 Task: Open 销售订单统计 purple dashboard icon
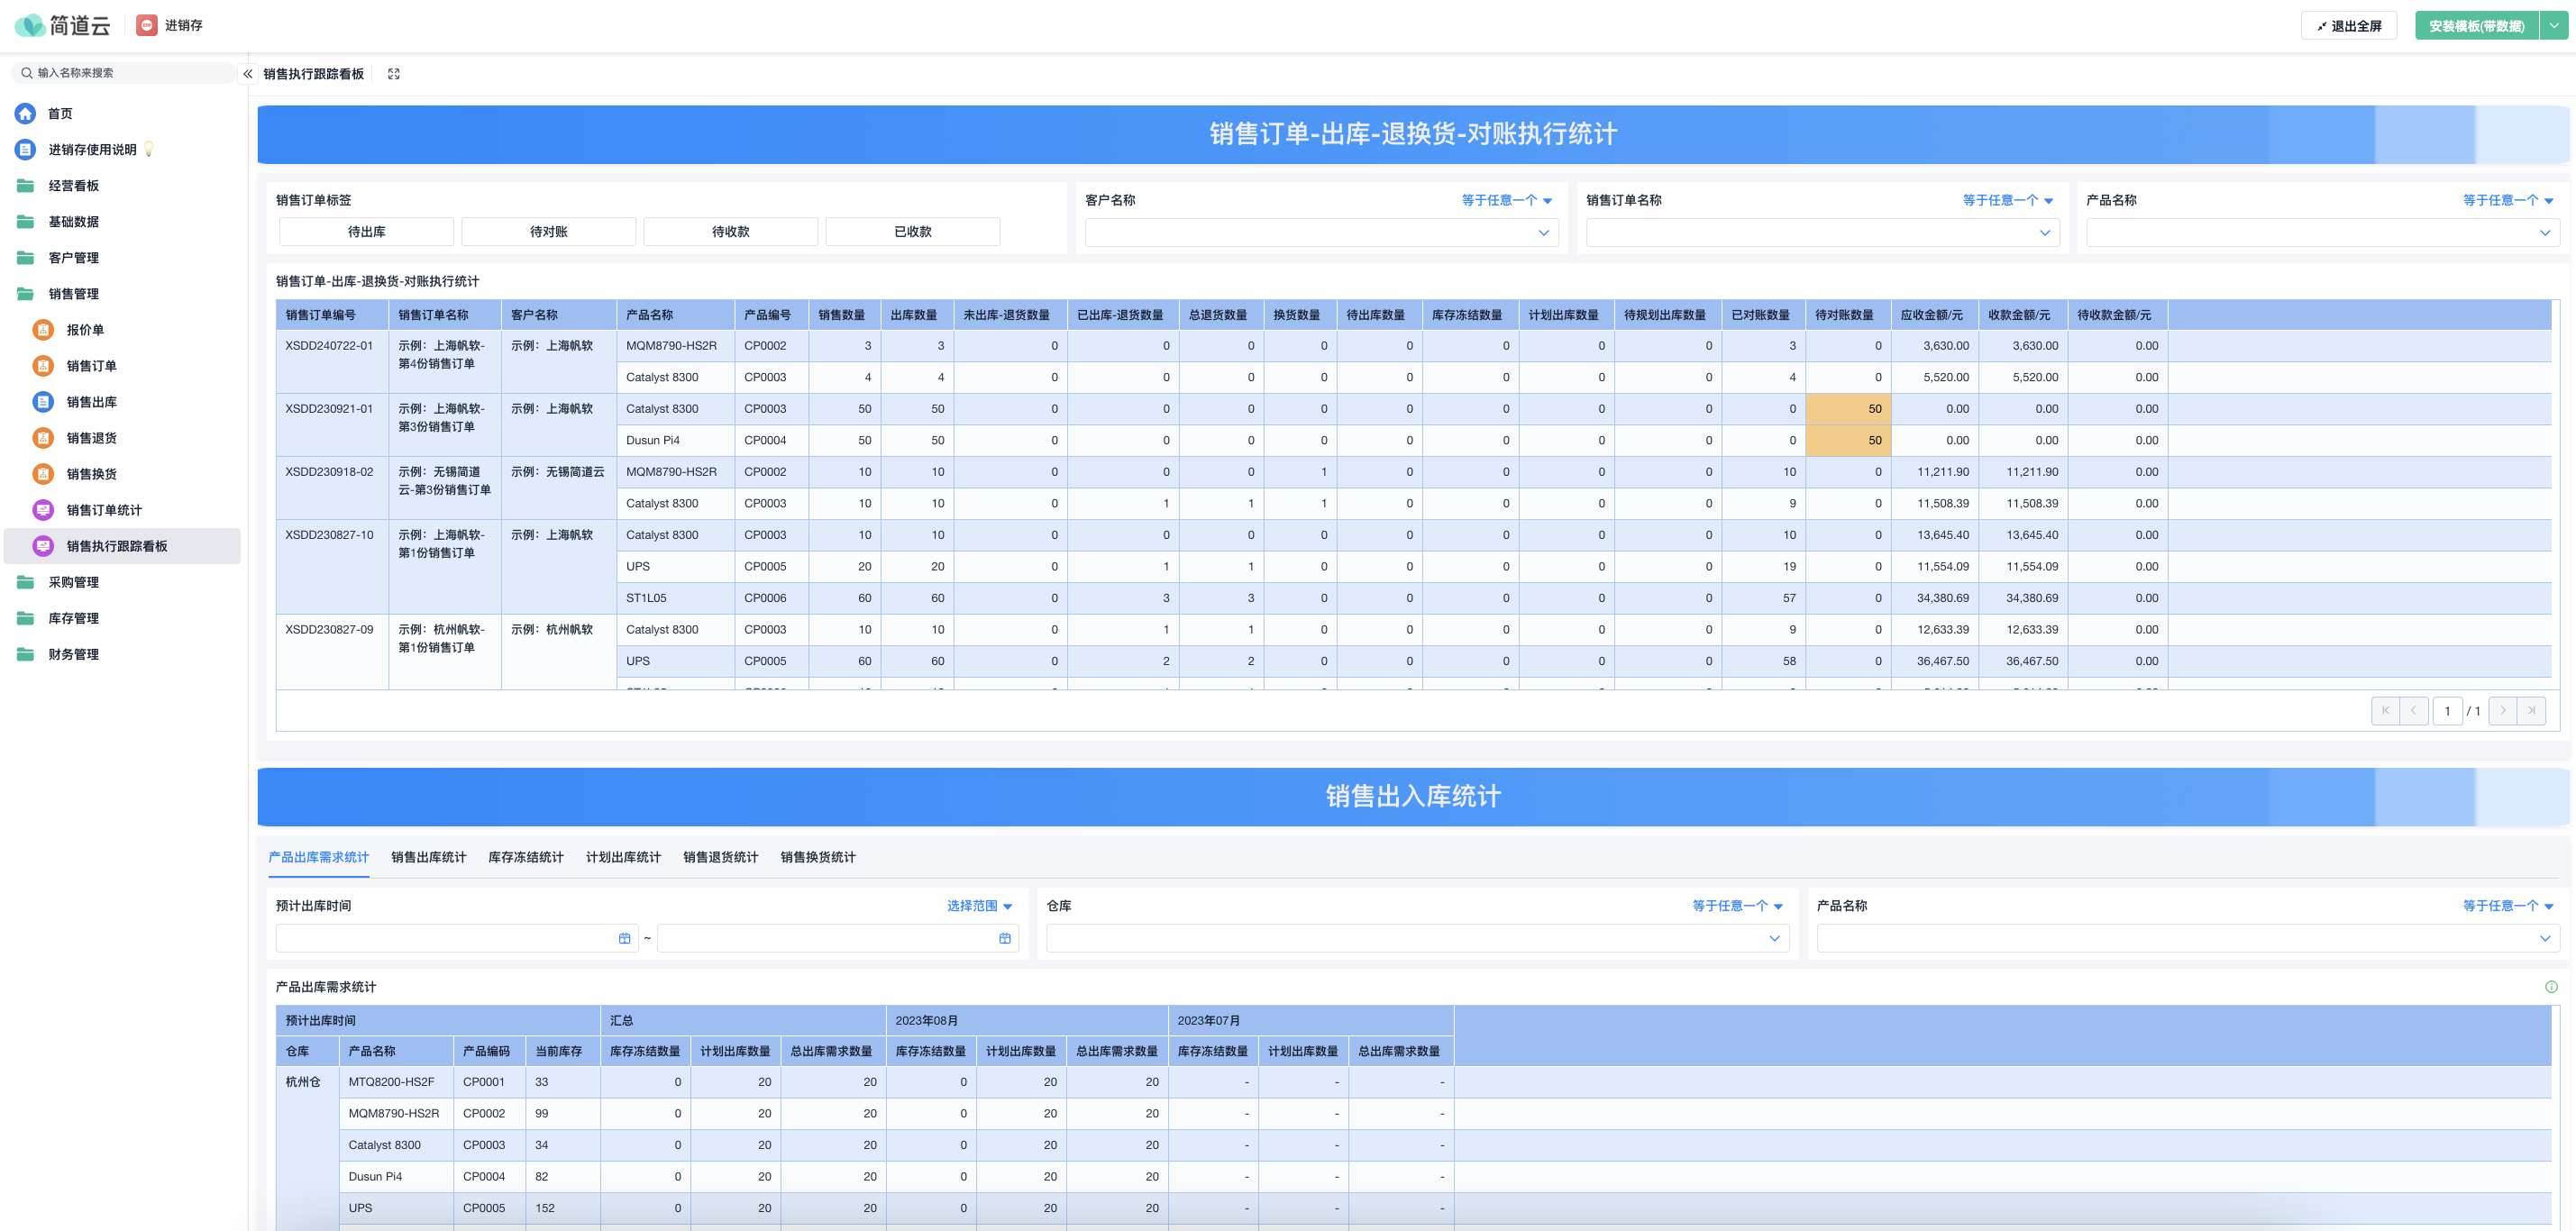tap(104, 510)
